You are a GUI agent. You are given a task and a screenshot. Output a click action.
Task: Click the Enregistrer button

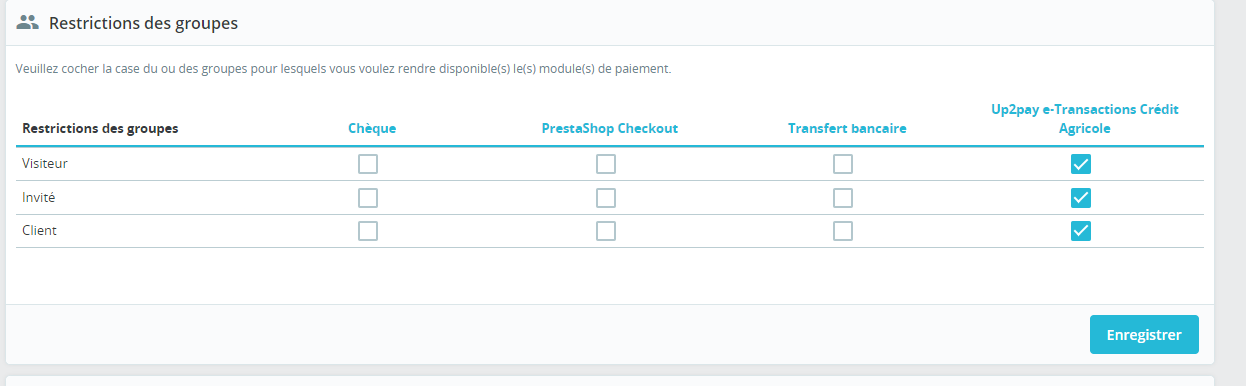[x=1144, y=335]
